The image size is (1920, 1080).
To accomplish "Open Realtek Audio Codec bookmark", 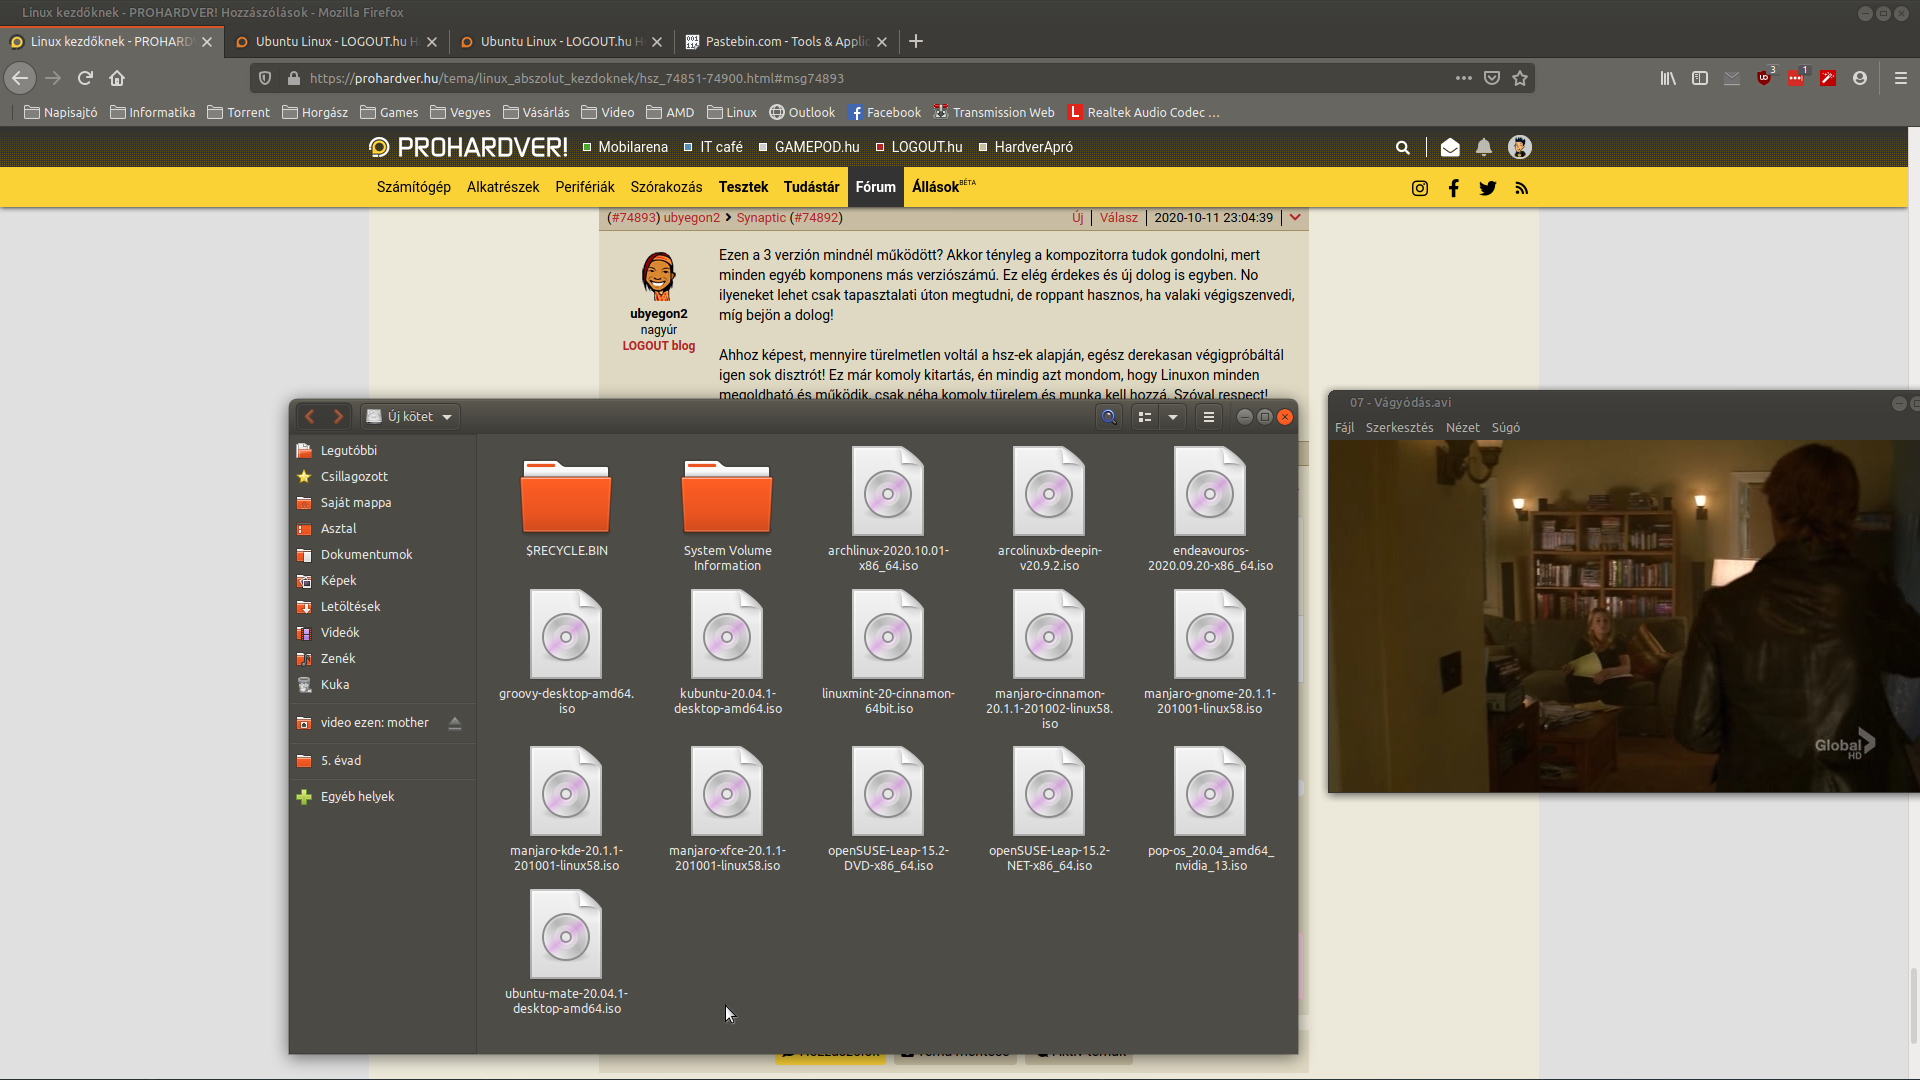I will pos(1144,112).
